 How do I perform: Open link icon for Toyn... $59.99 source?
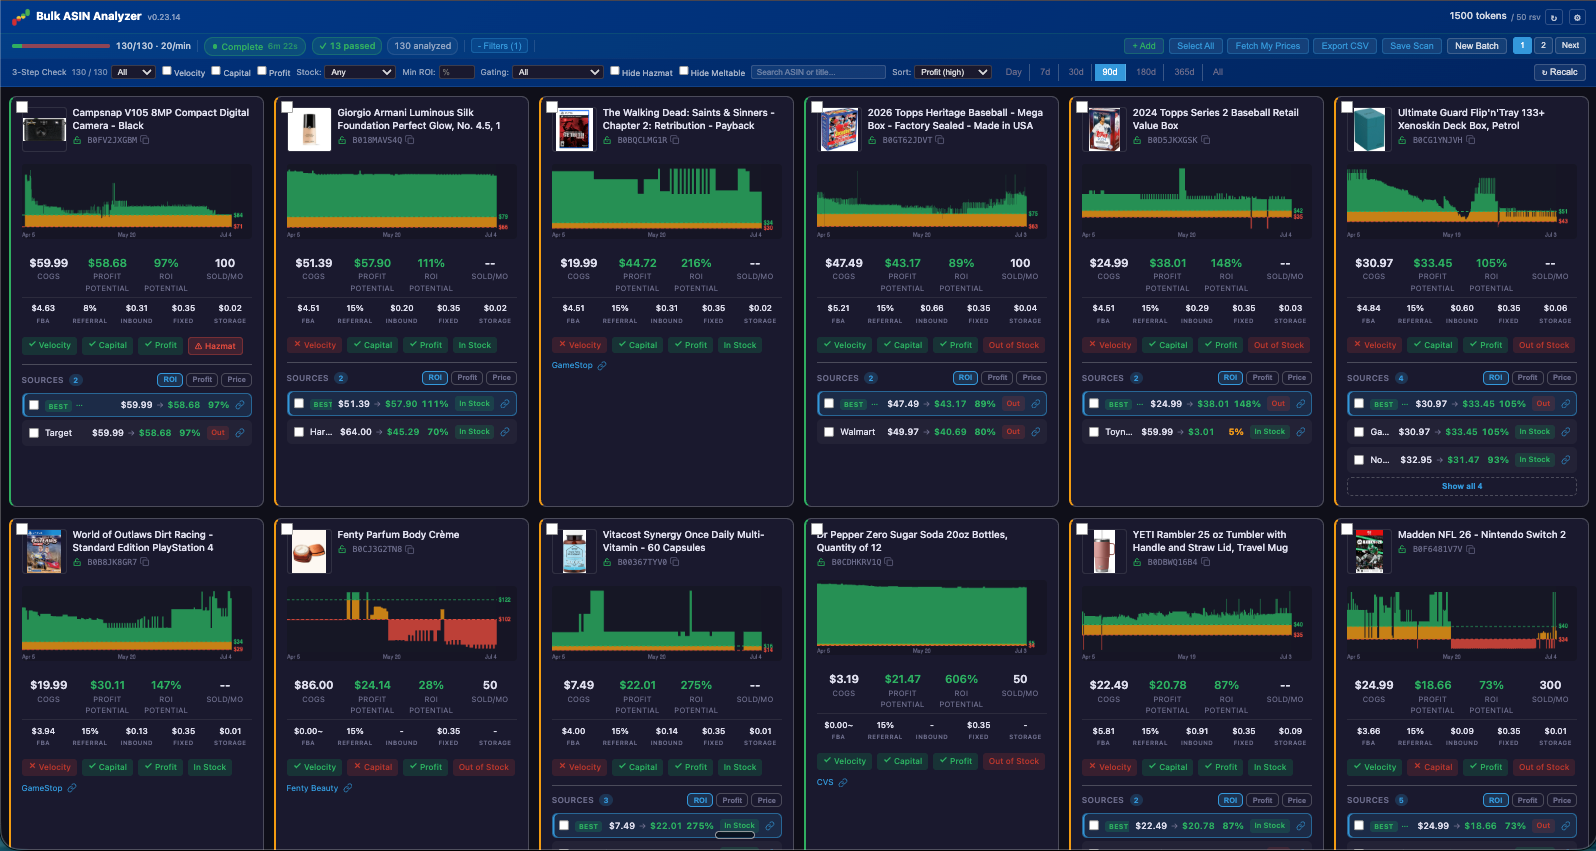pyautogui.click(x=1300, y=432)
